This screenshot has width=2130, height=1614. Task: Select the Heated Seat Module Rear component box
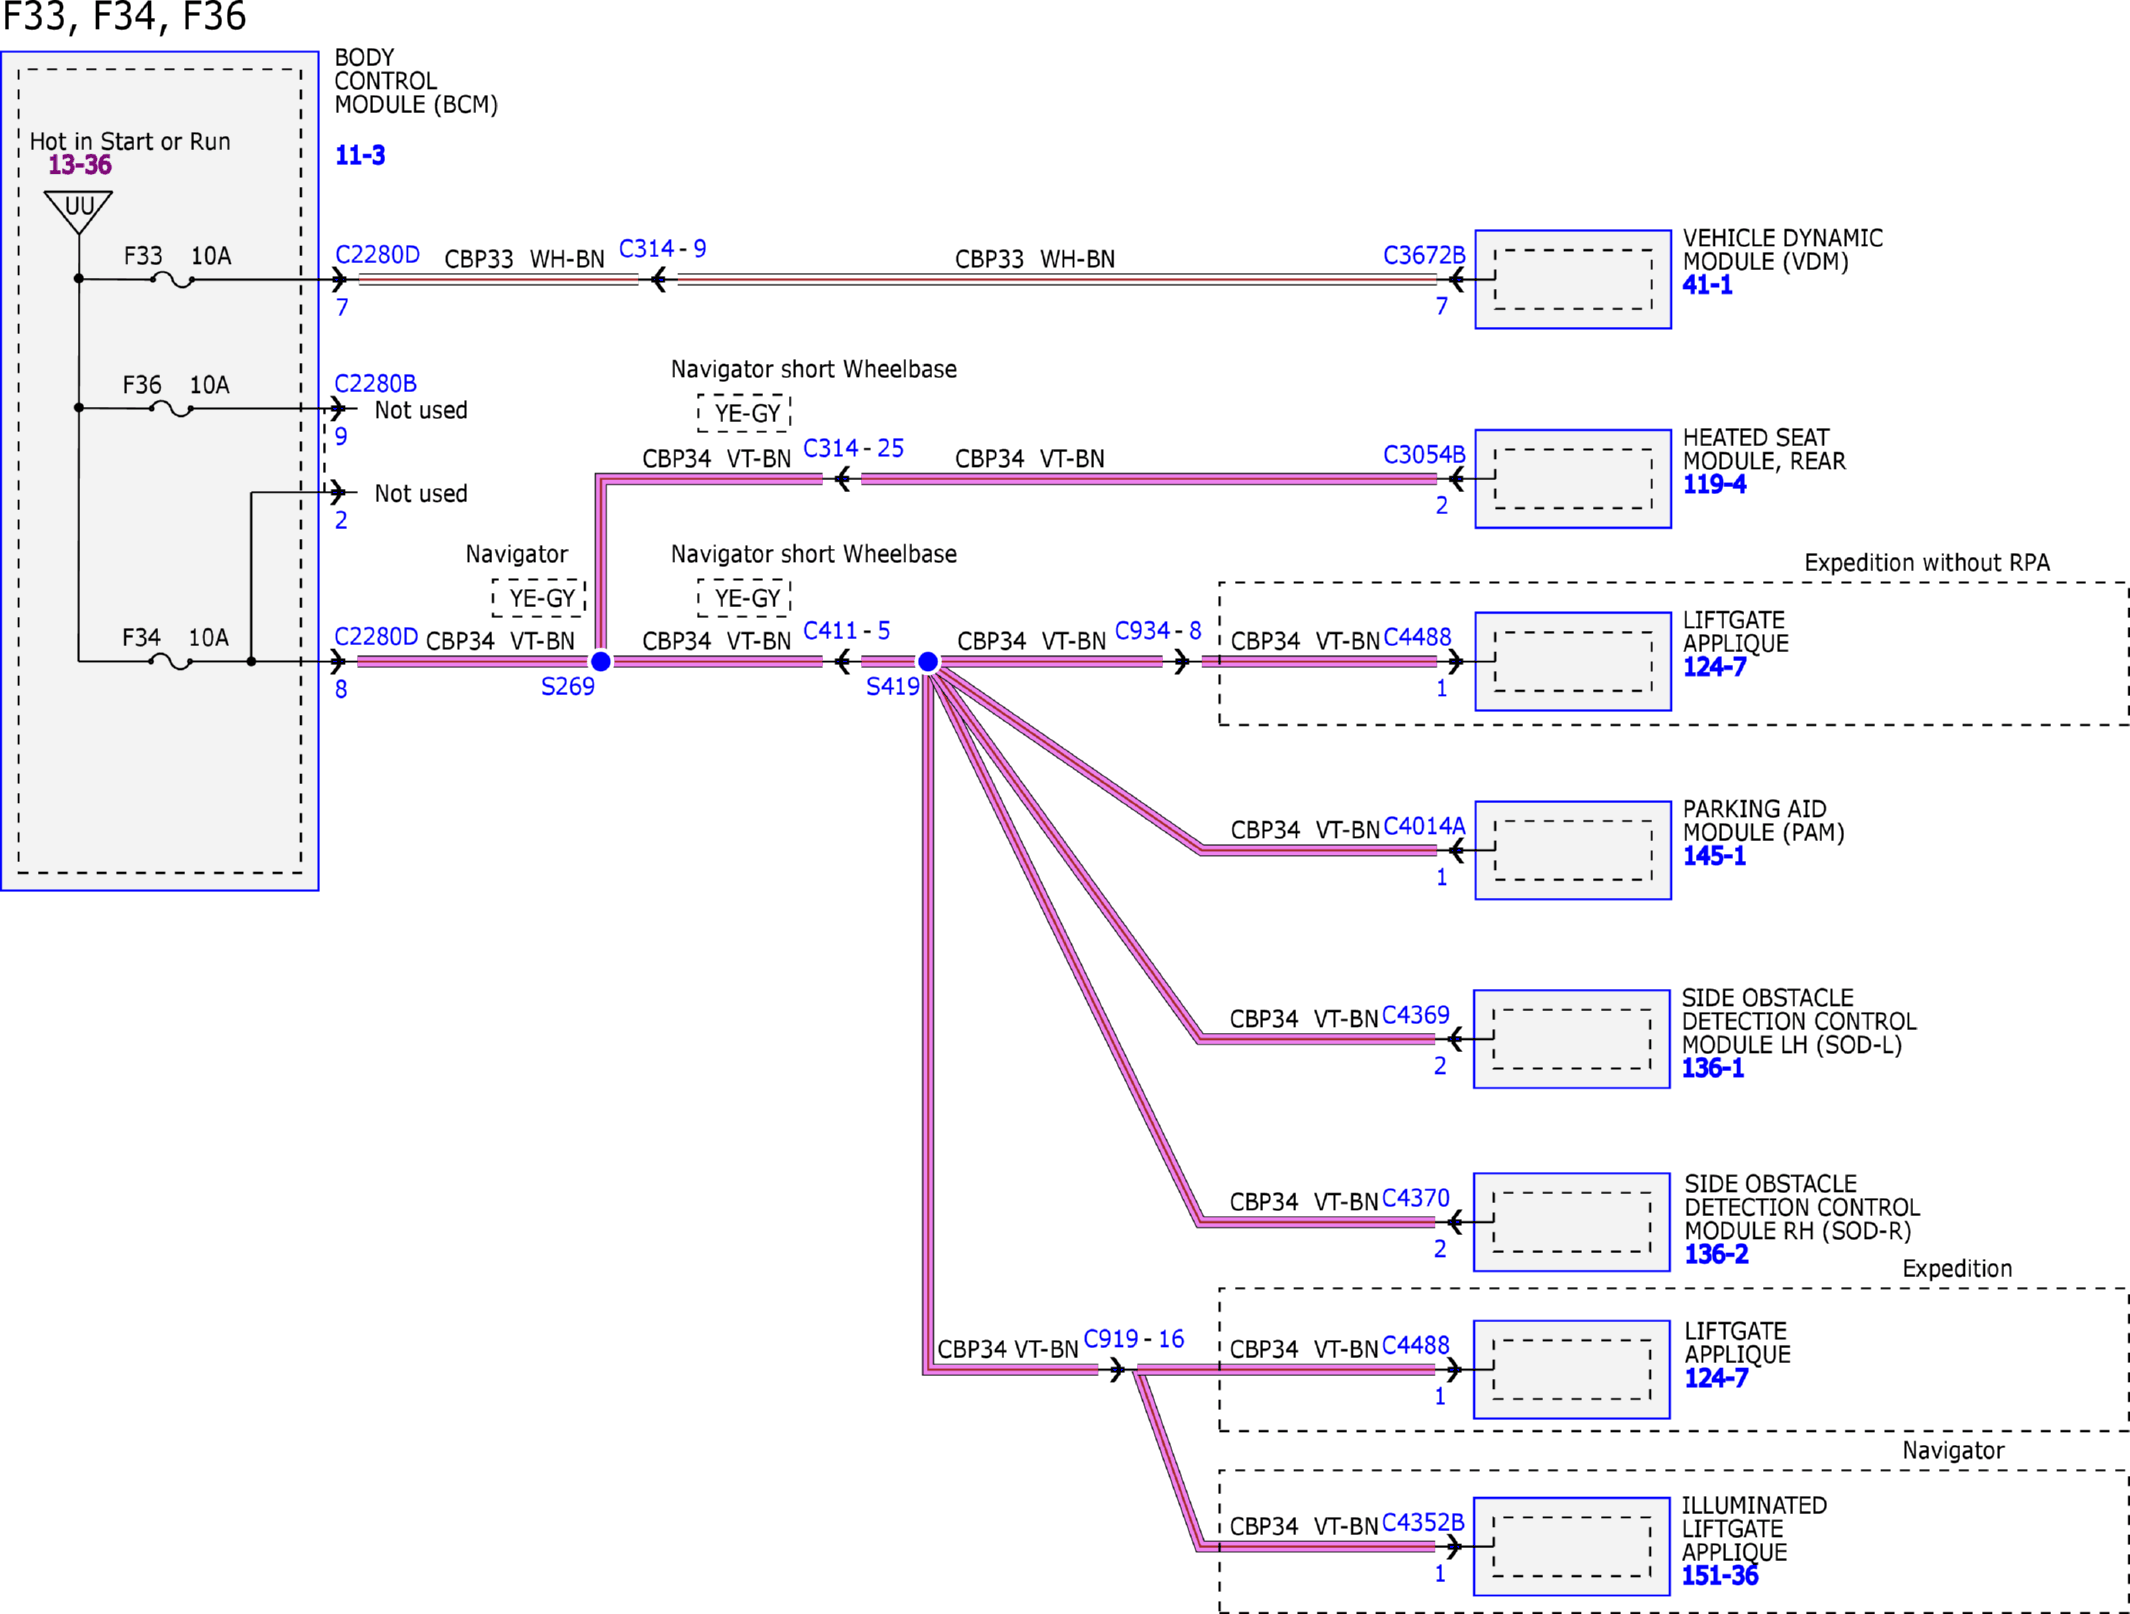click(1573, 478)
